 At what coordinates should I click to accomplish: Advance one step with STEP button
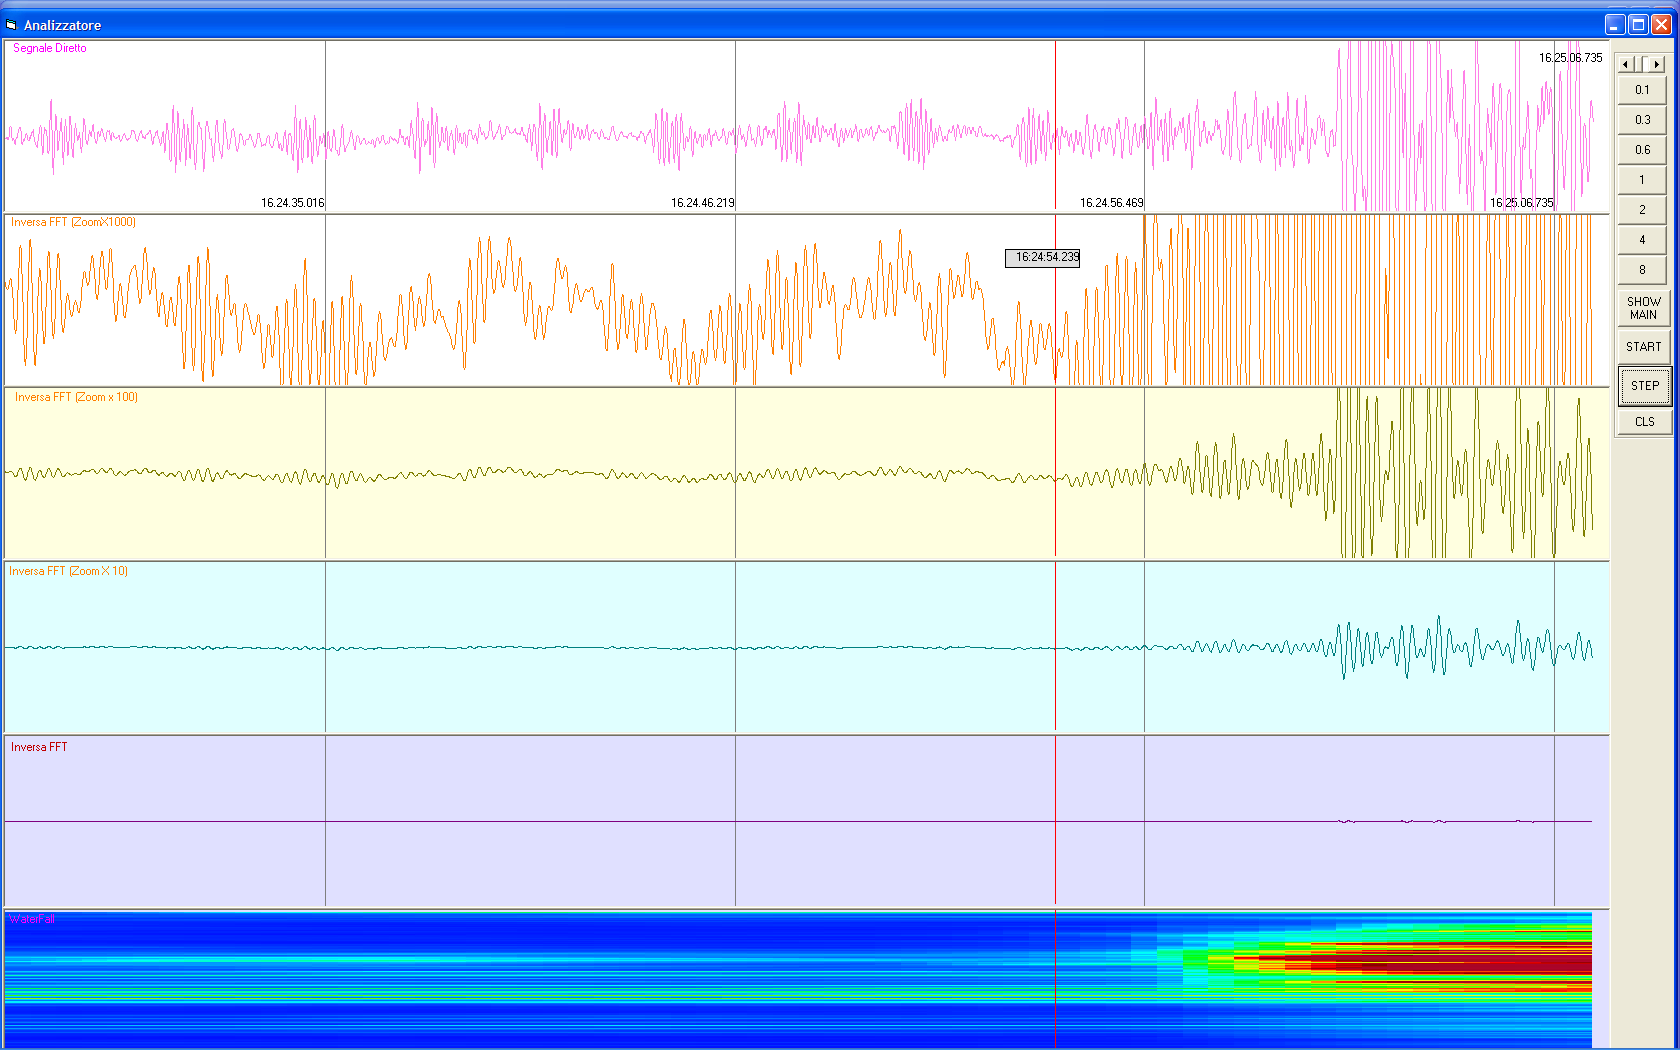tap(1644, 386)
